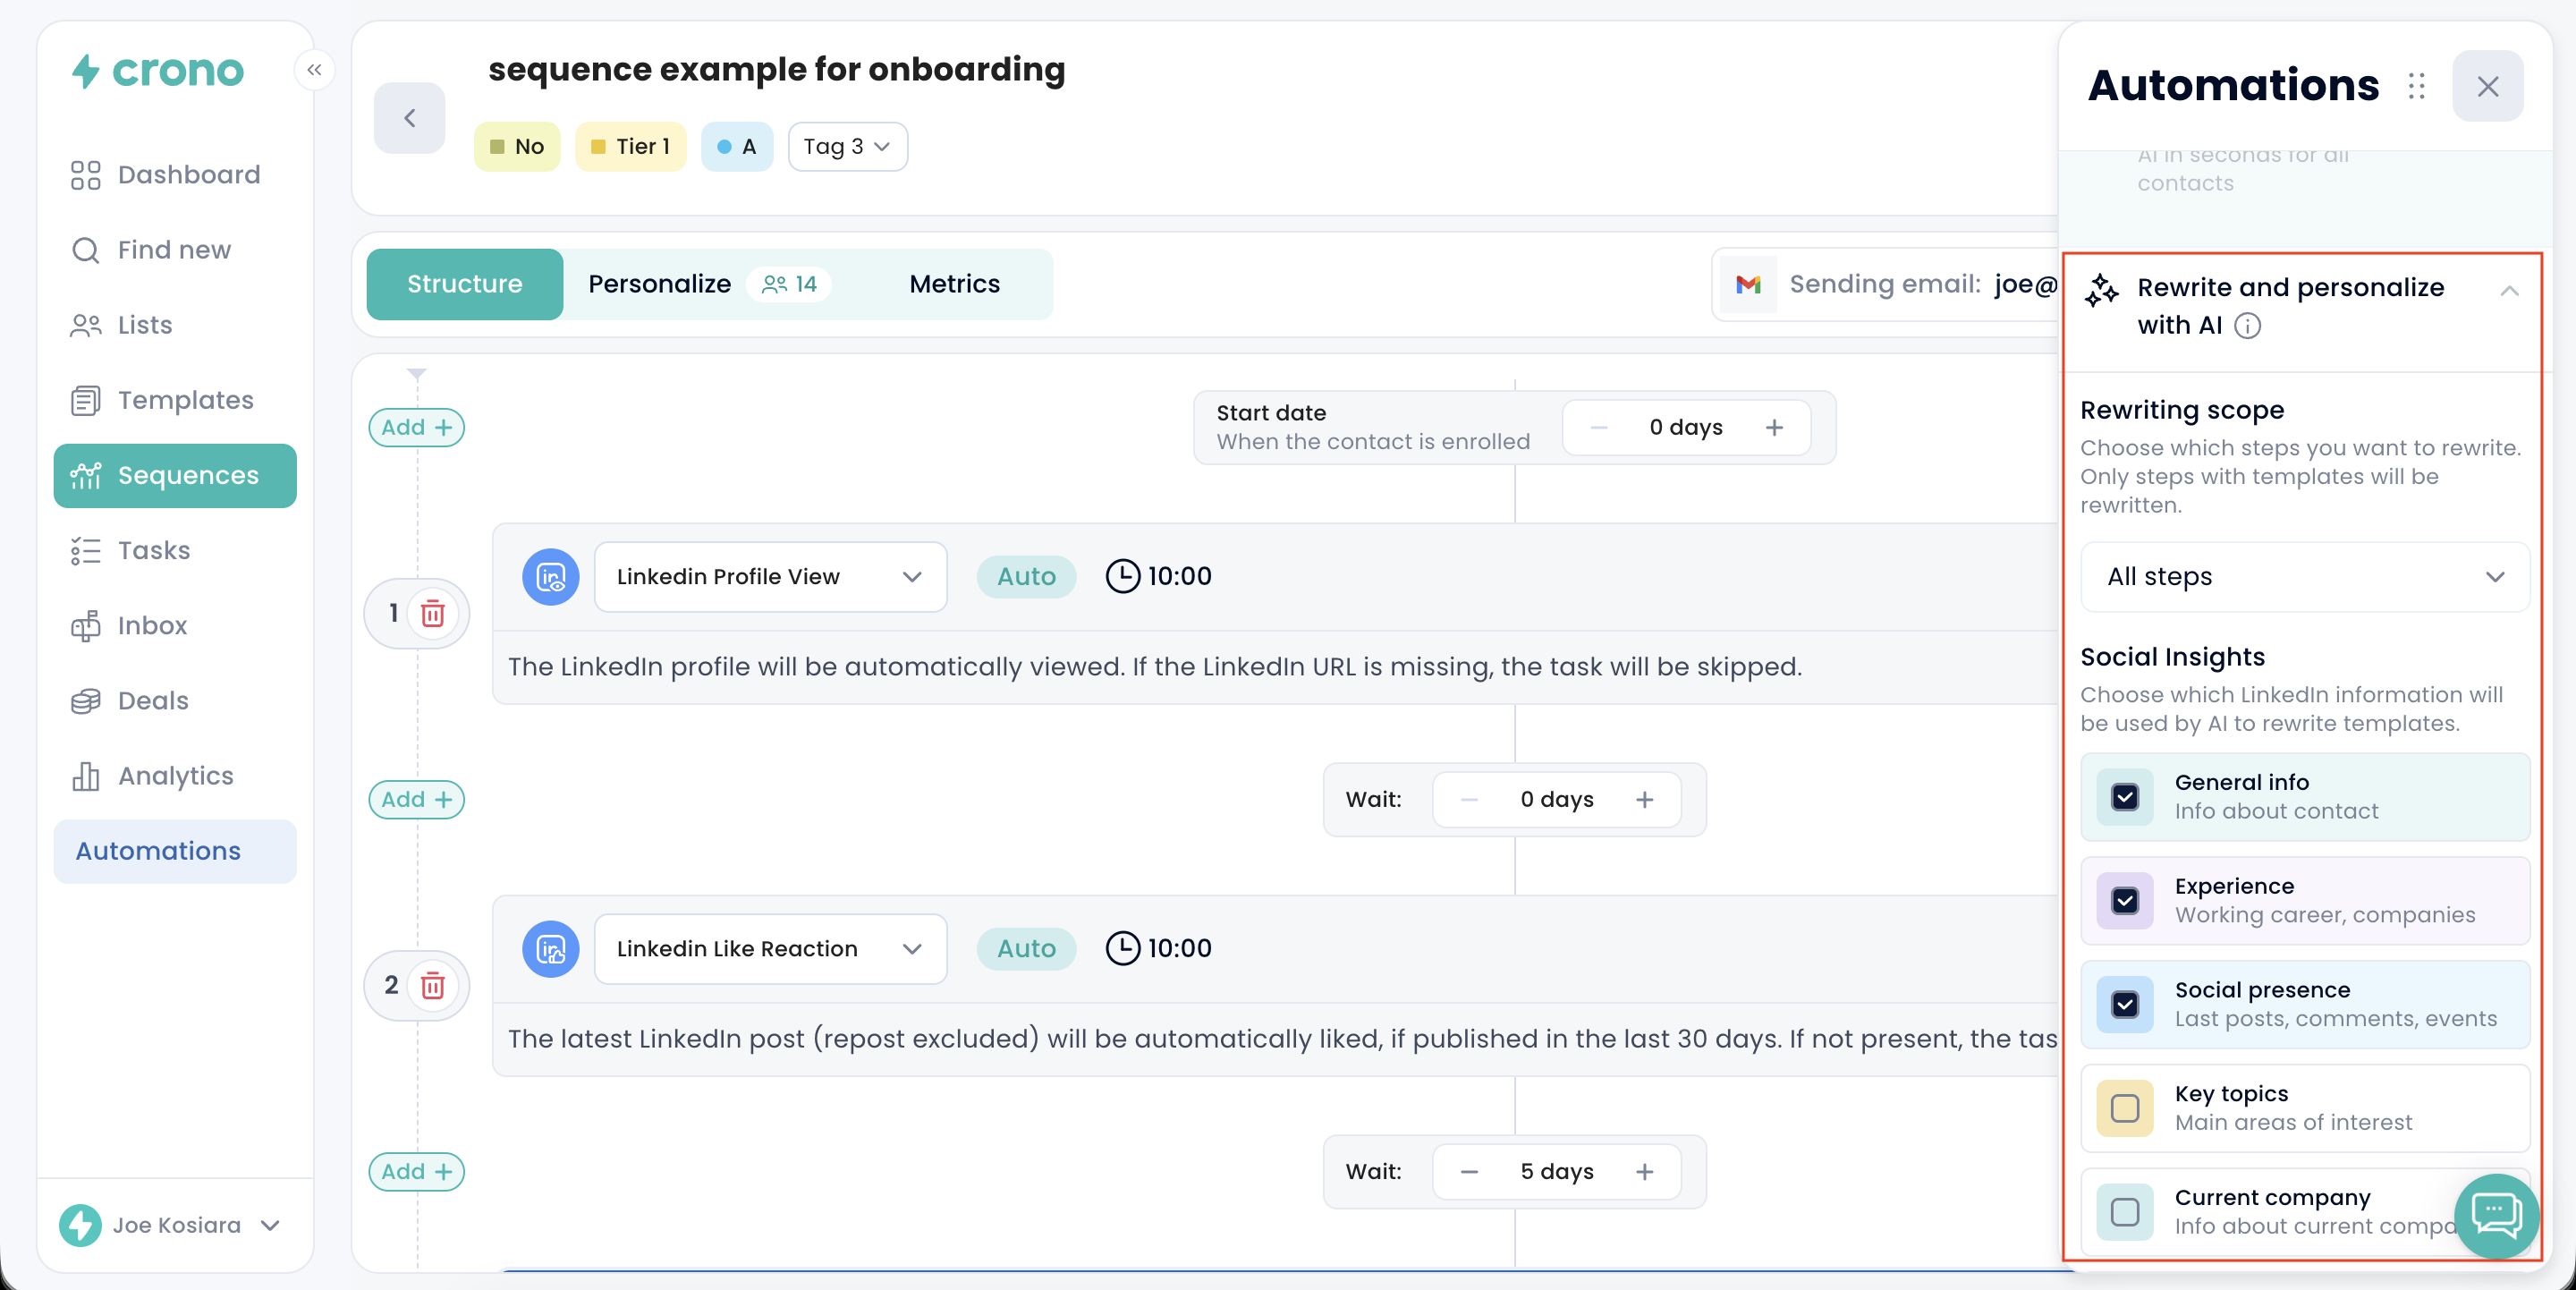
Task: Click the back arrow beside sequence title
Action: pyautogui.click(x=409, y=118)
